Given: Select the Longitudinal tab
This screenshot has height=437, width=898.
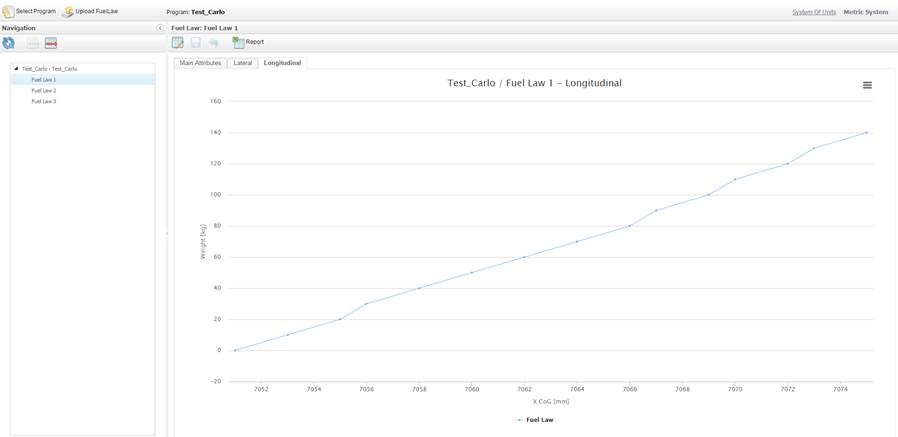Looking at the screenshot, I should (282, 63).
